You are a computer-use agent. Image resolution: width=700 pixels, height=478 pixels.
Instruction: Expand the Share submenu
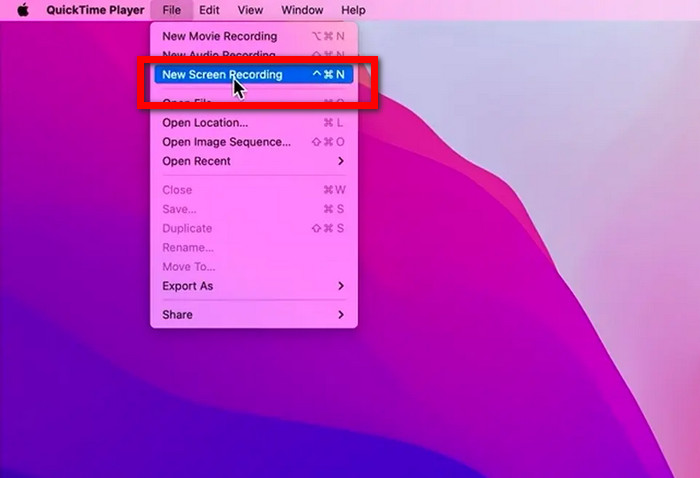pyautogui.click(x=254, y=315)
